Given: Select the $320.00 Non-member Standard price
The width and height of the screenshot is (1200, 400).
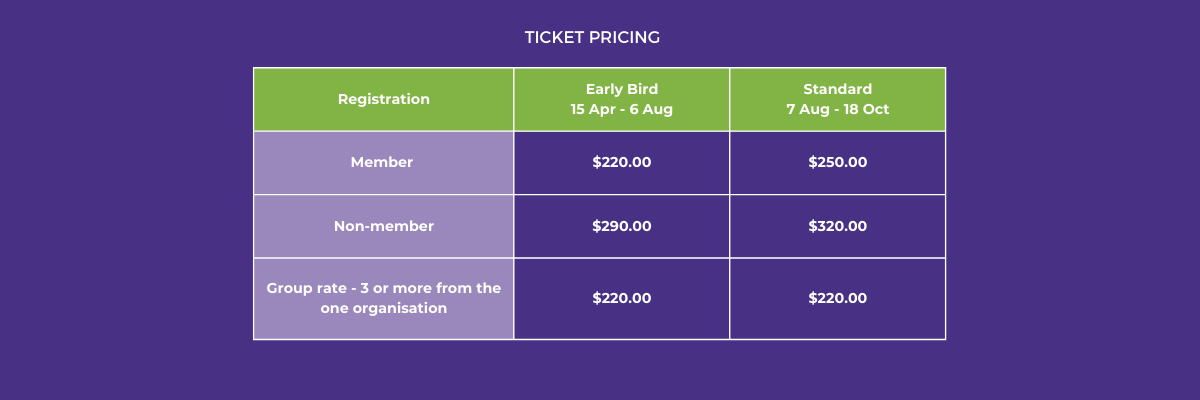Looking at the screenshot, I should coord(838,226).
